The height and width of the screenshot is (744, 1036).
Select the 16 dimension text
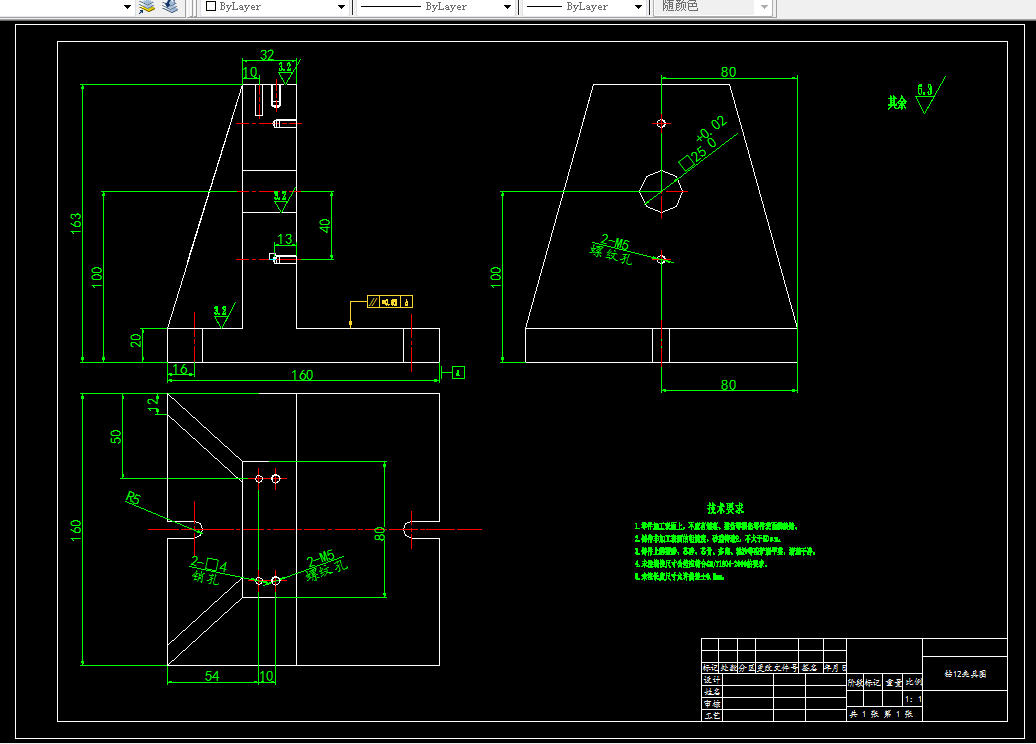coord(180,369)
